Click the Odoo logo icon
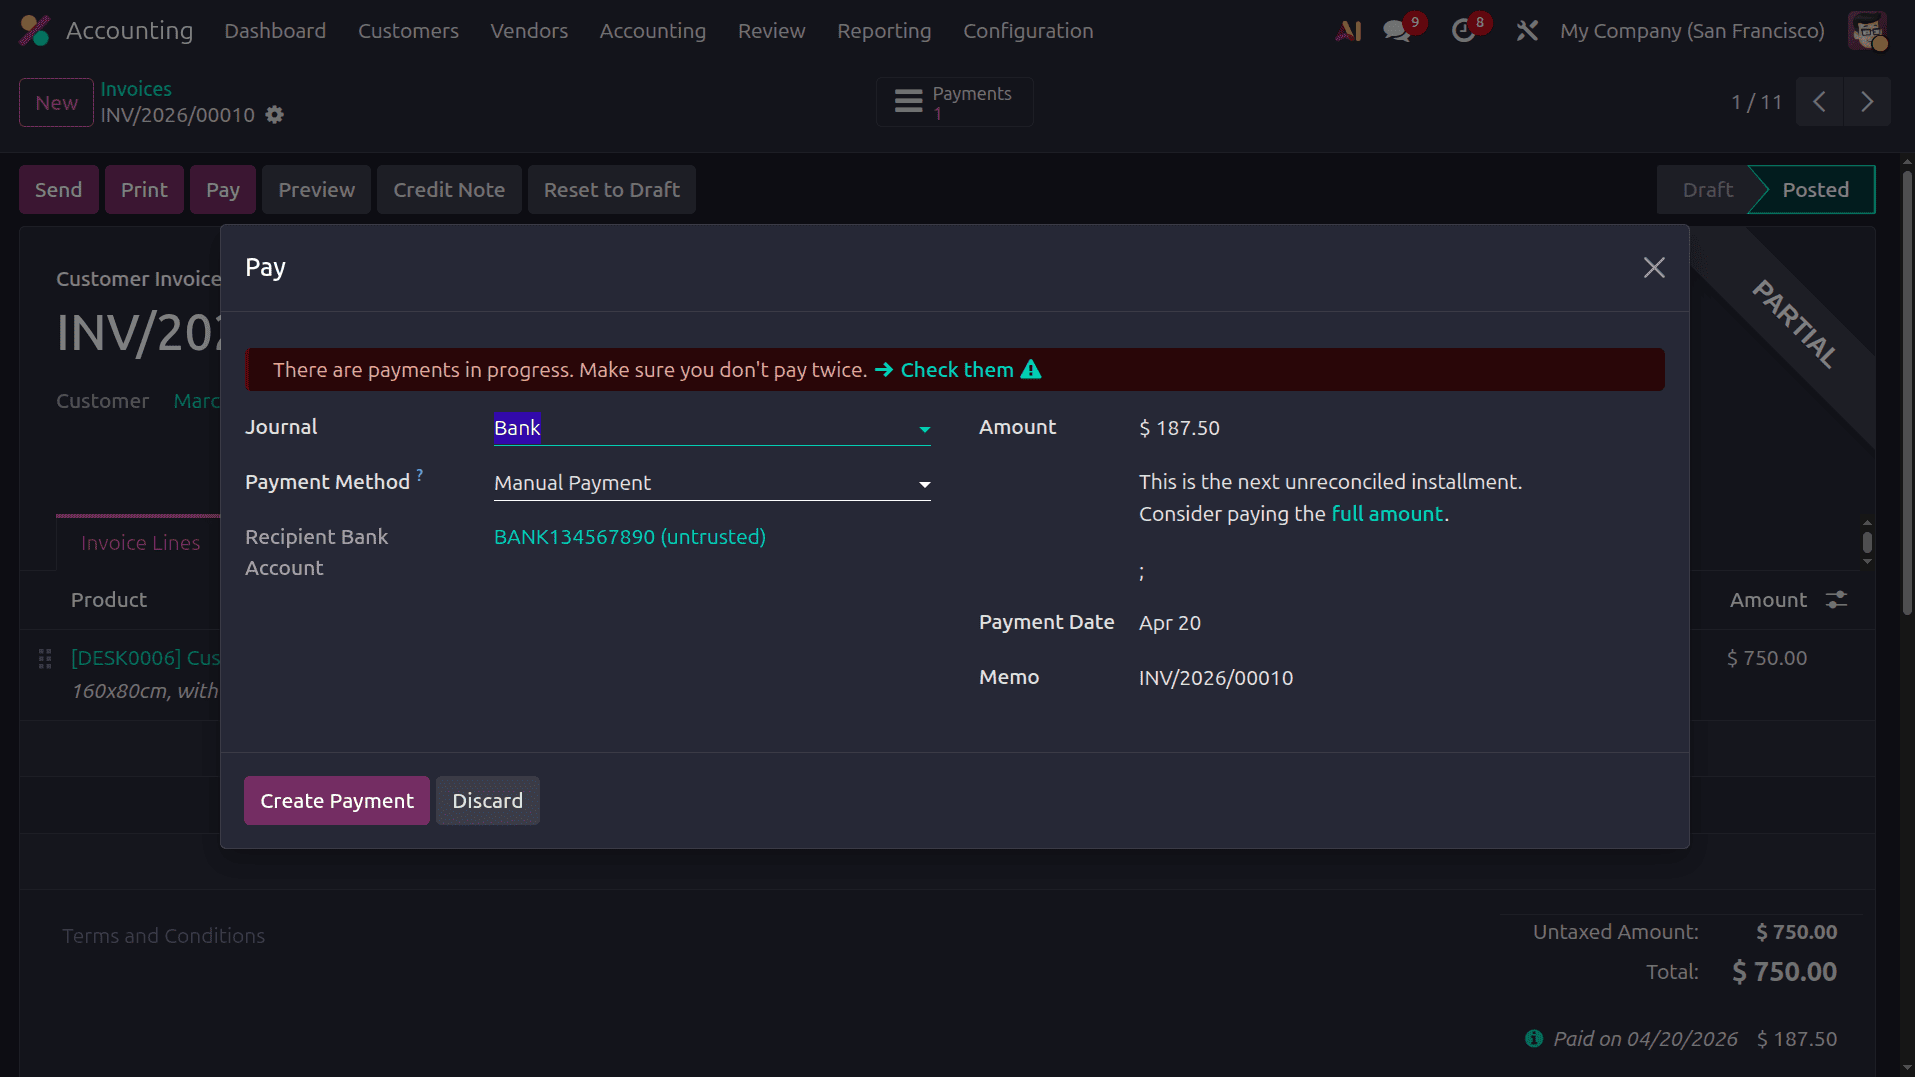Image resolution: width=1915 pixels, height=1077 pixels. click(33, 30)
